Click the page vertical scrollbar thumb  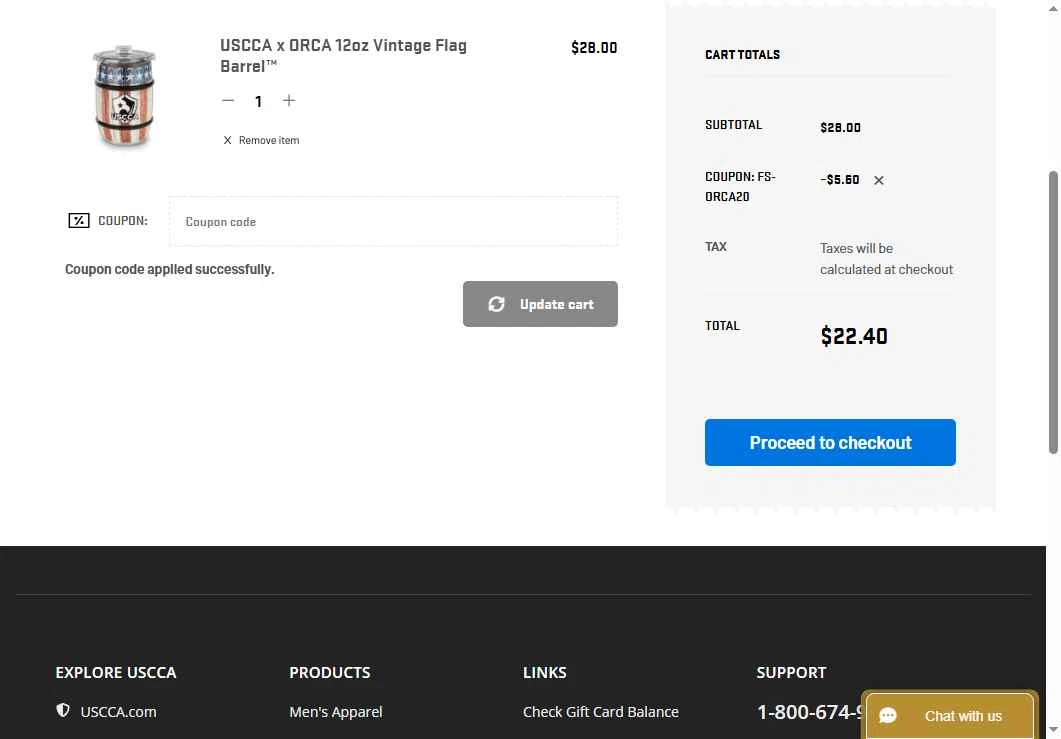[x=1053, y=312]
